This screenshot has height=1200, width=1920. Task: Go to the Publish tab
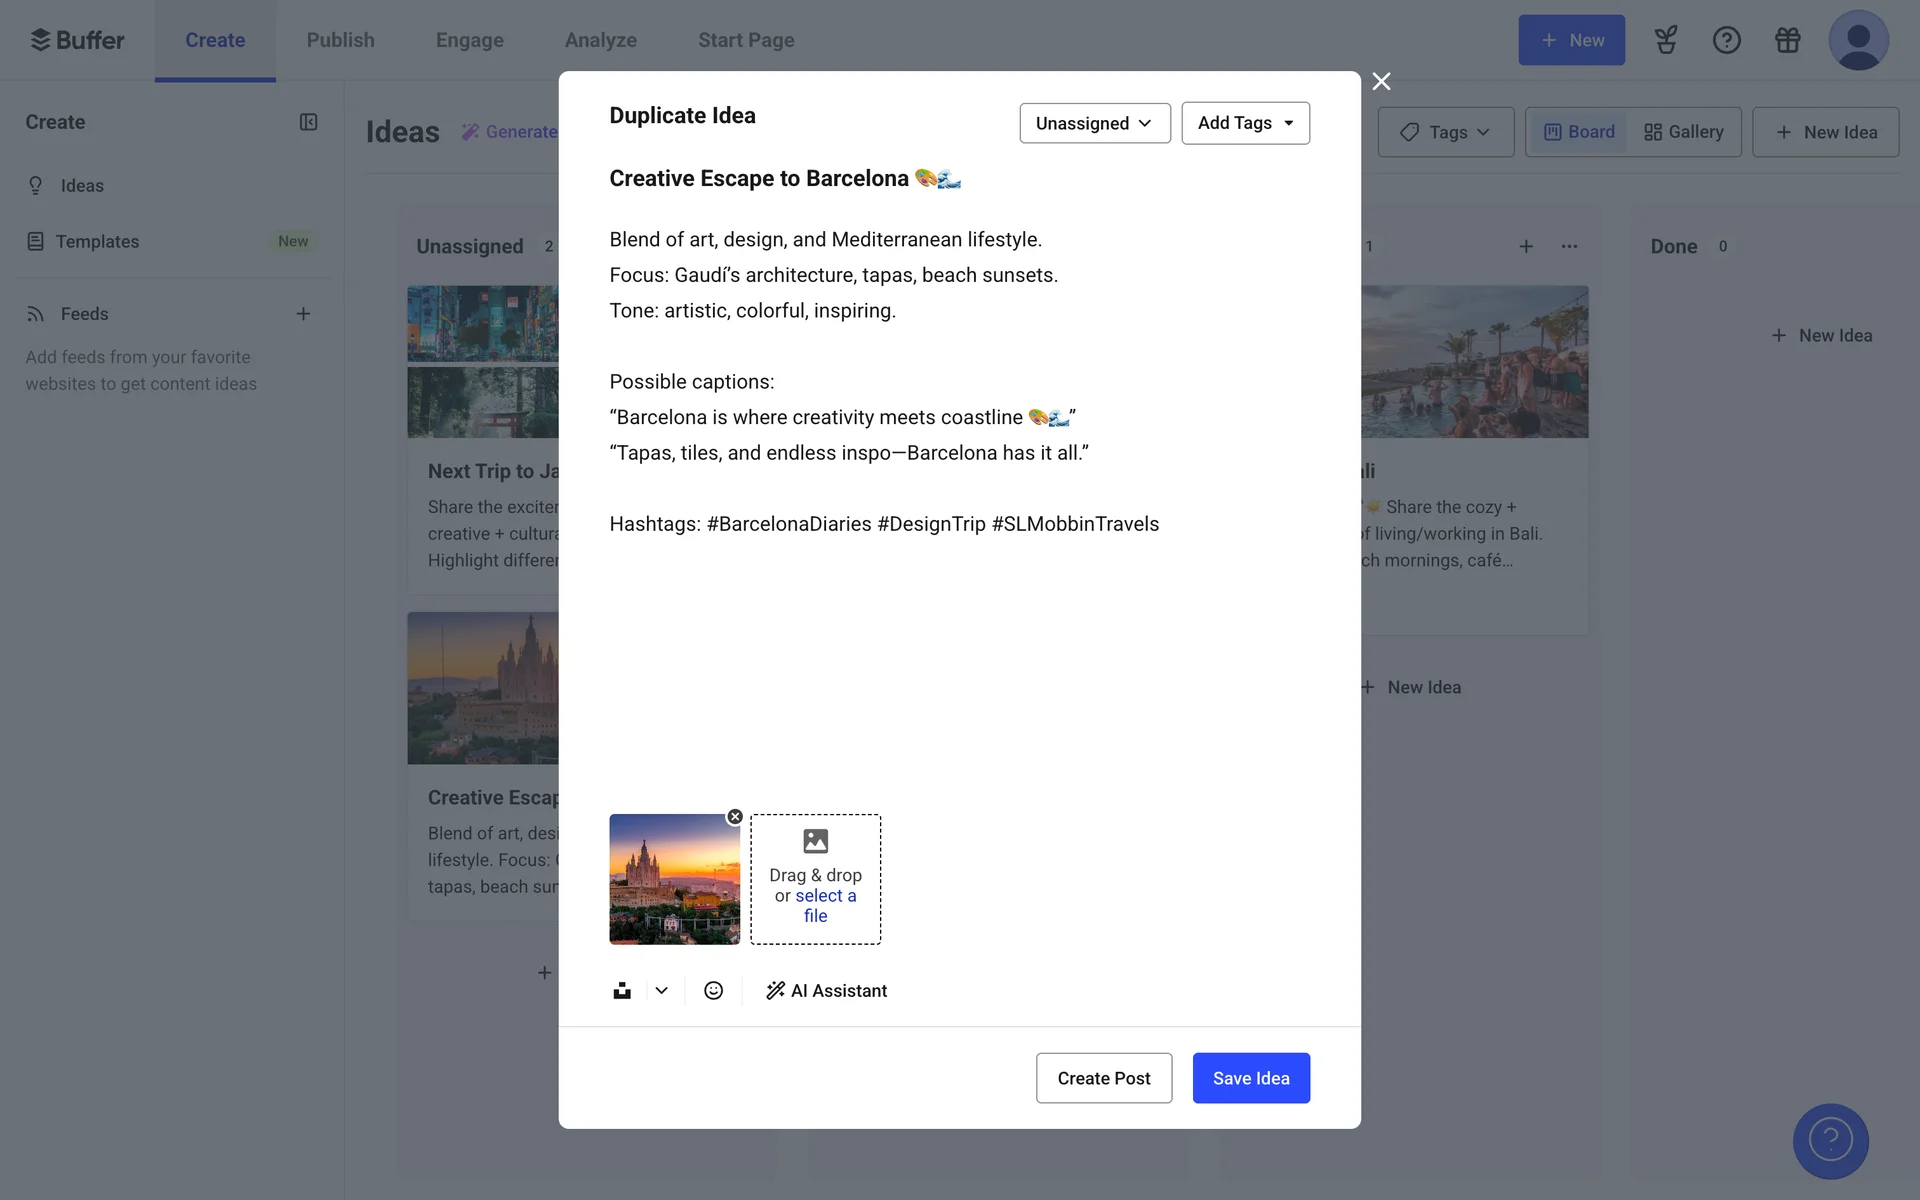click(340, 40)
